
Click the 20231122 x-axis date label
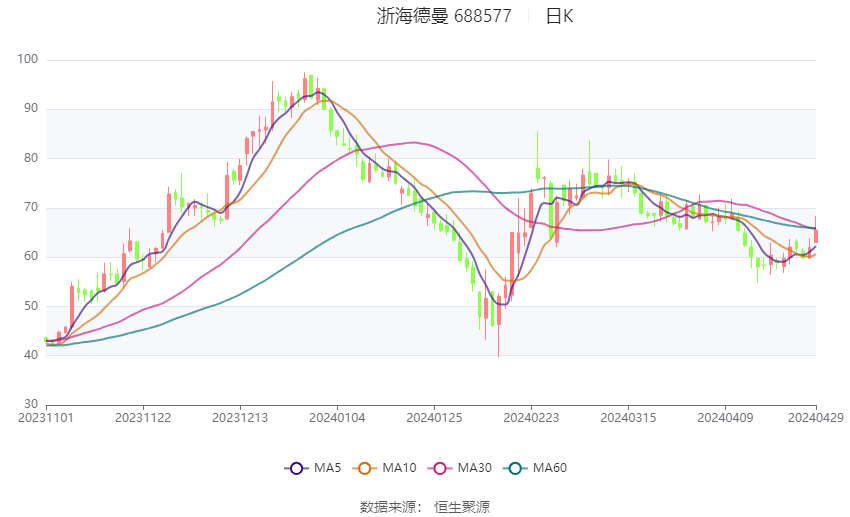pyautogui.click(x=143, y=418)
